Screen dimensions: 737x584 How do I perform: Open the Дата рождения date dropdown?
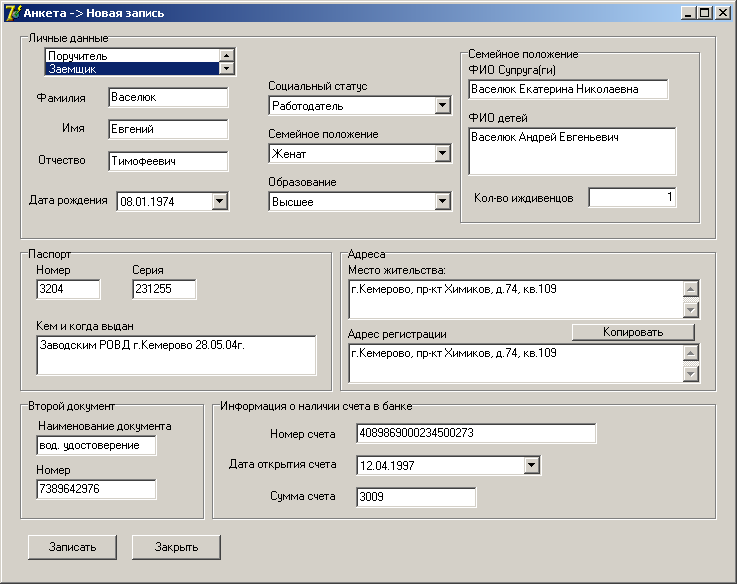point(220,201)
